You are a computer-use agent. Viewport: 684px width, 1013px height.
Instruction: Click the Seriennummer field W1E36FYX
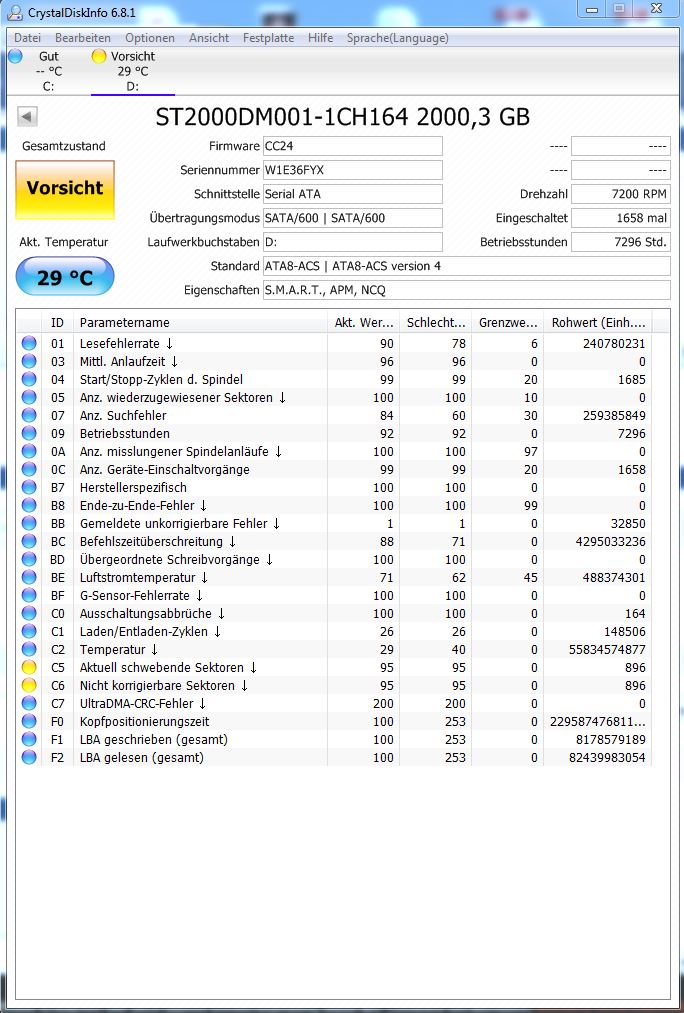pyautogui.click(x=353, y=170)
